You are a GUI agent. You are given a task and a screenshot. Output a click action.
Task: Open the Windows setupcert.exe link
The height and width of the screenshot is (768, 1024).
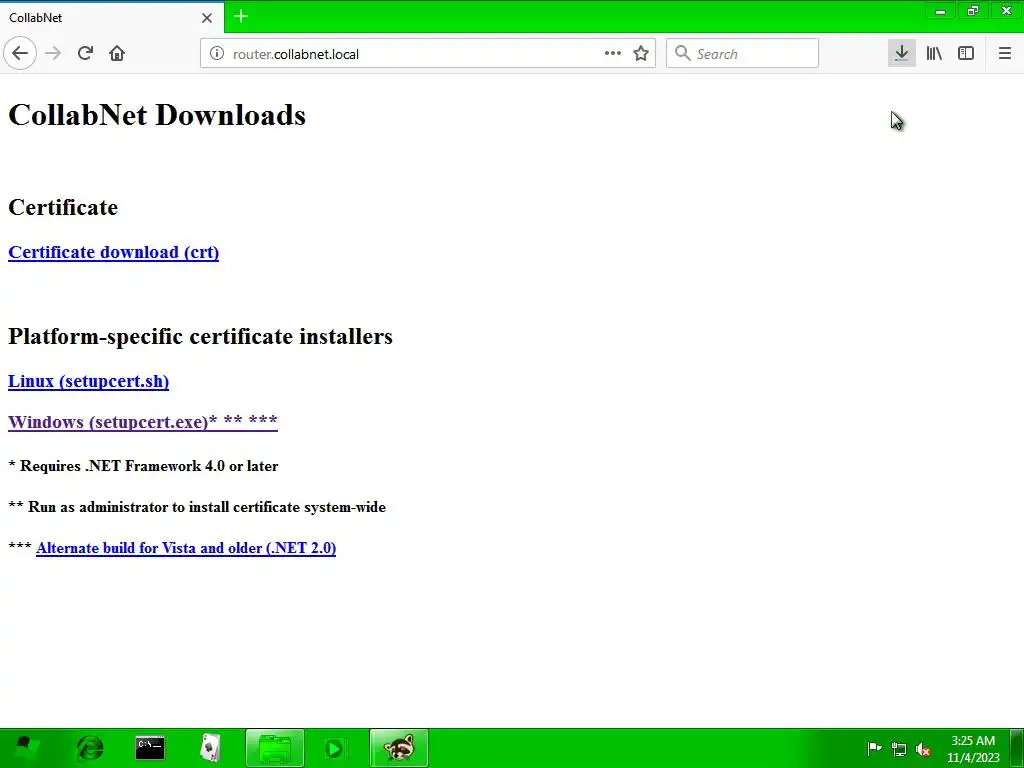click(142, 421)
